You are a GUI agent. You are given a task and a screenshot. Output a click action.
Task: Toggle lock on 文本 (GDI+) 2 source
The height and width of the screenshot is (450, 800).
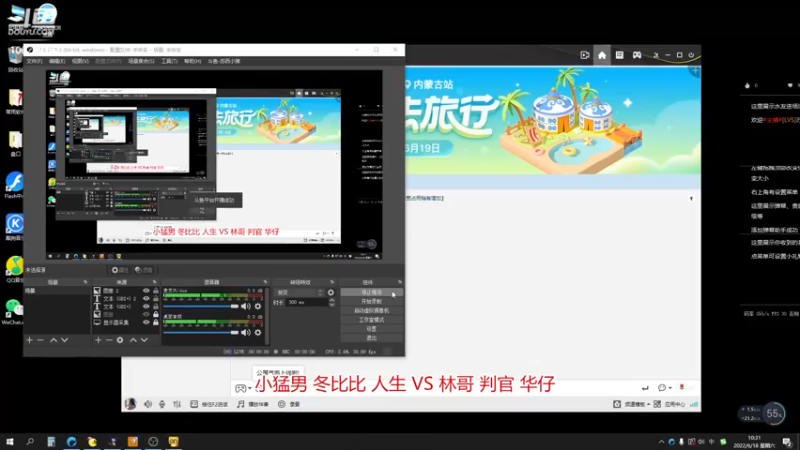click(156, 299)
